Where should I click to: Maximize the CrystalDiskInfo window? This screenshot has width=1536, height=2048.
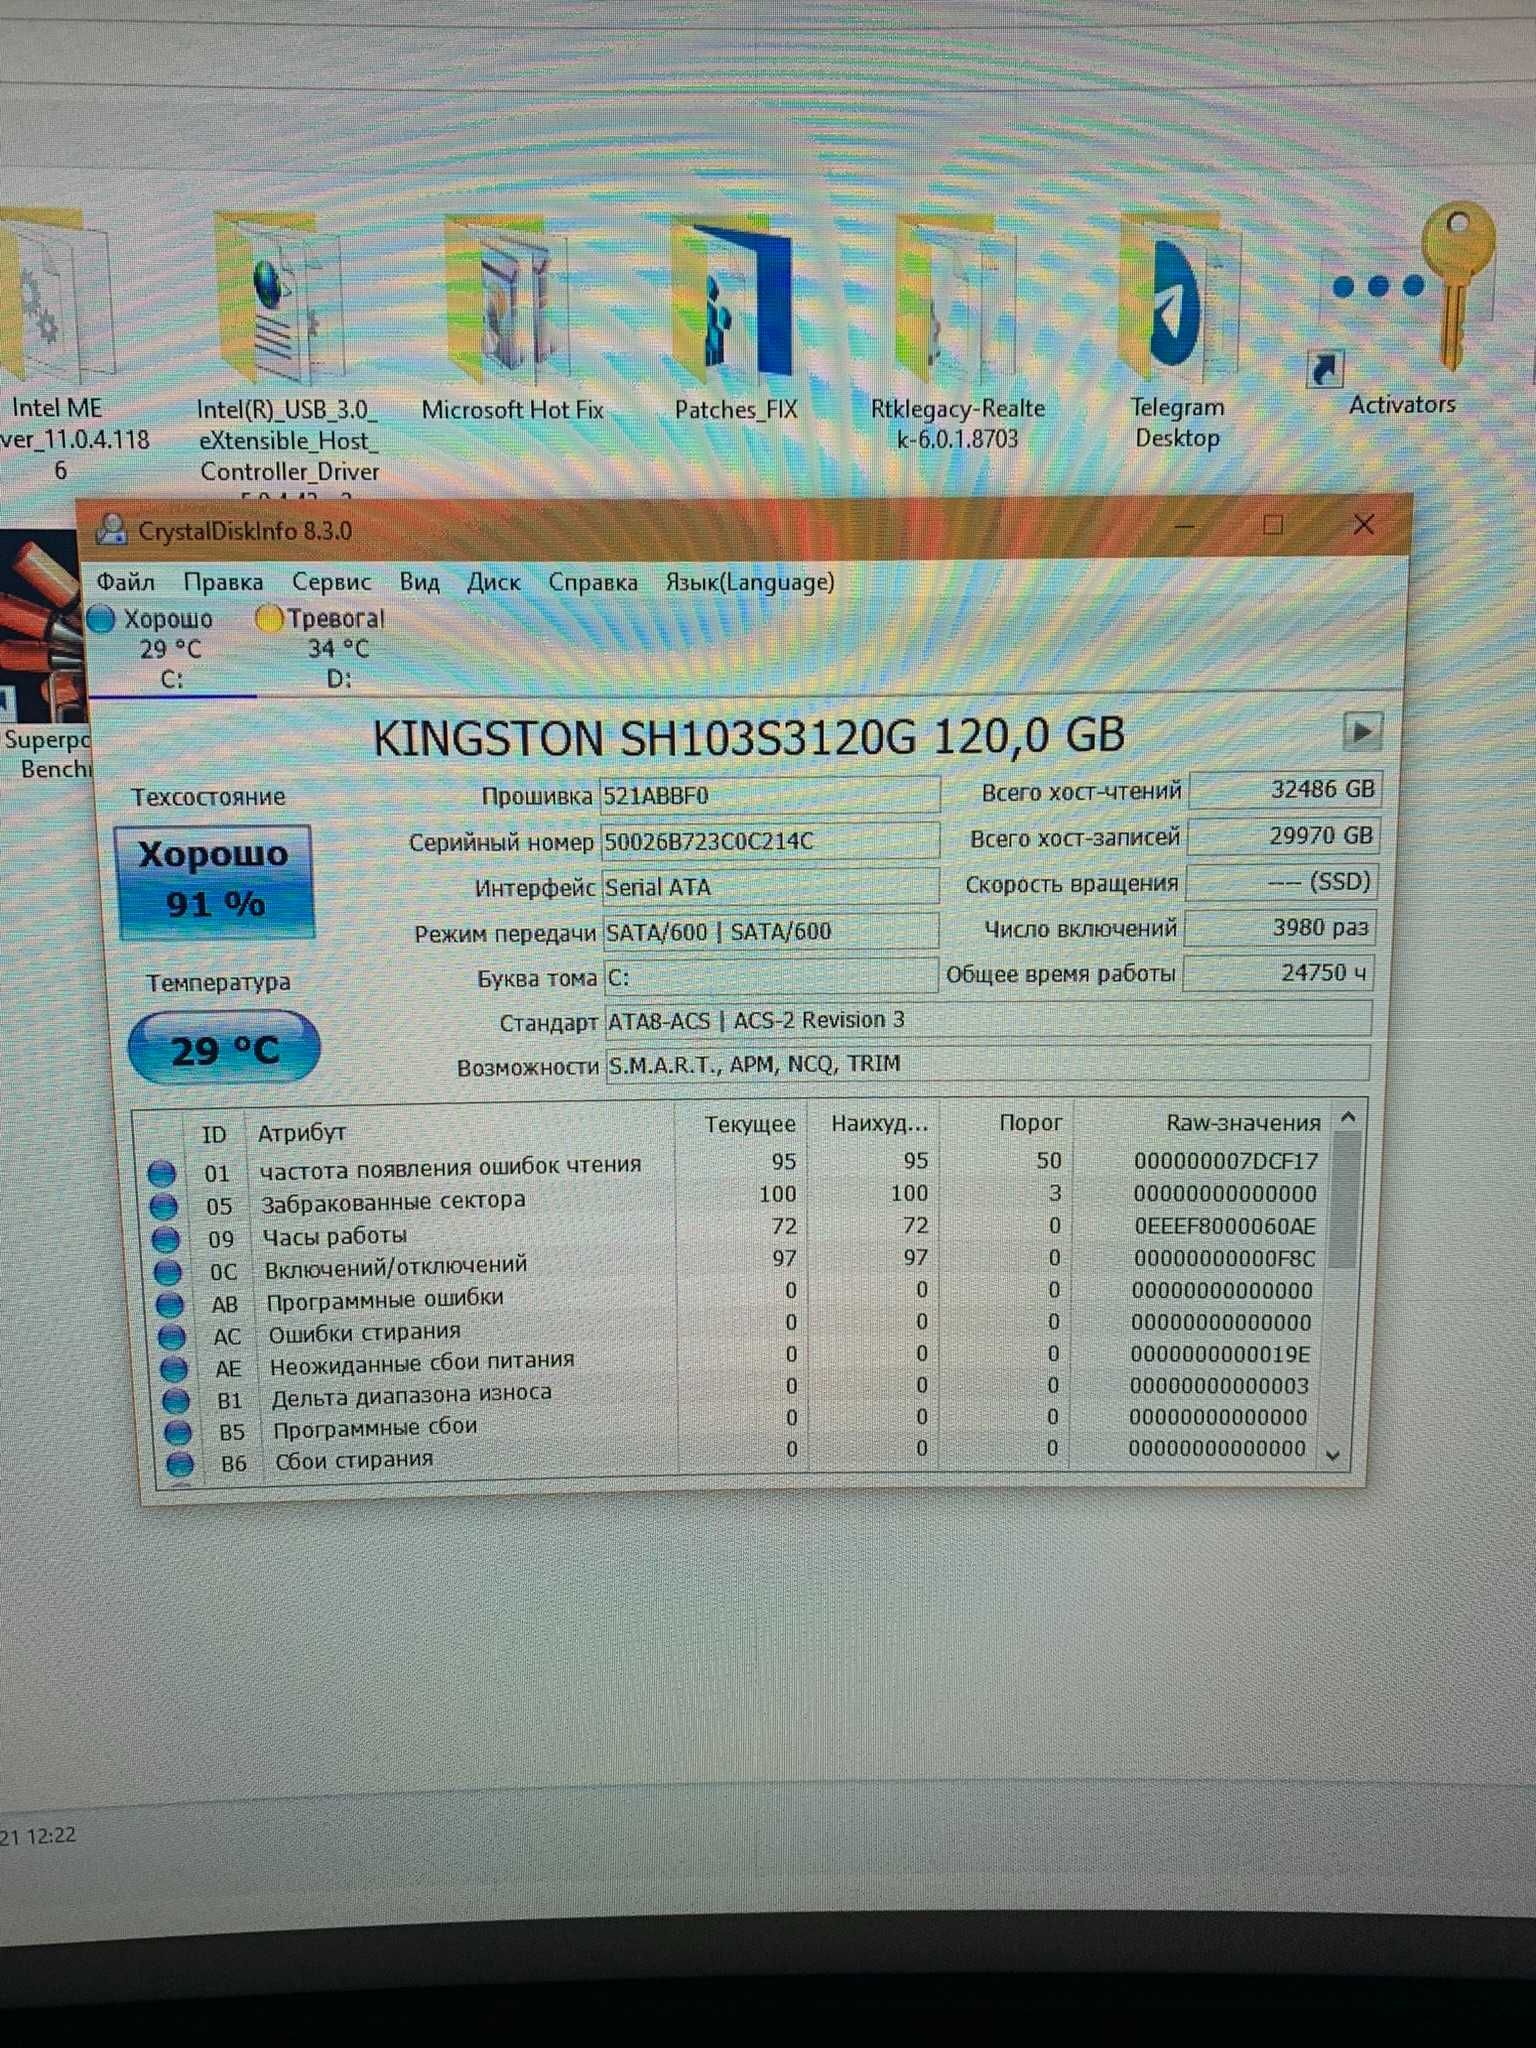1273,524
